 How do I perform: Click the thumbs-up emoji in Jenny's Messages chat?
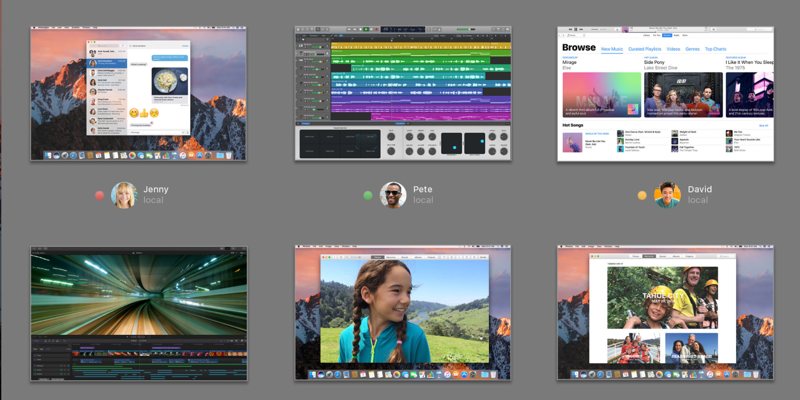(144, 115)
